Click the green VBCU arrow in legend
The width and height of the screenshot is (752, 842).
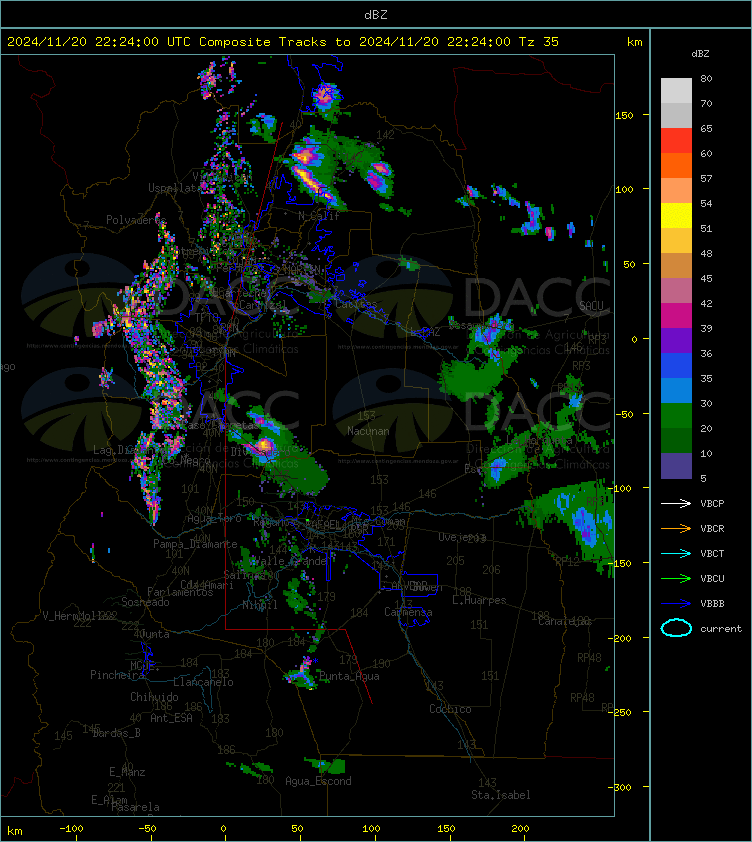(676, 579)
